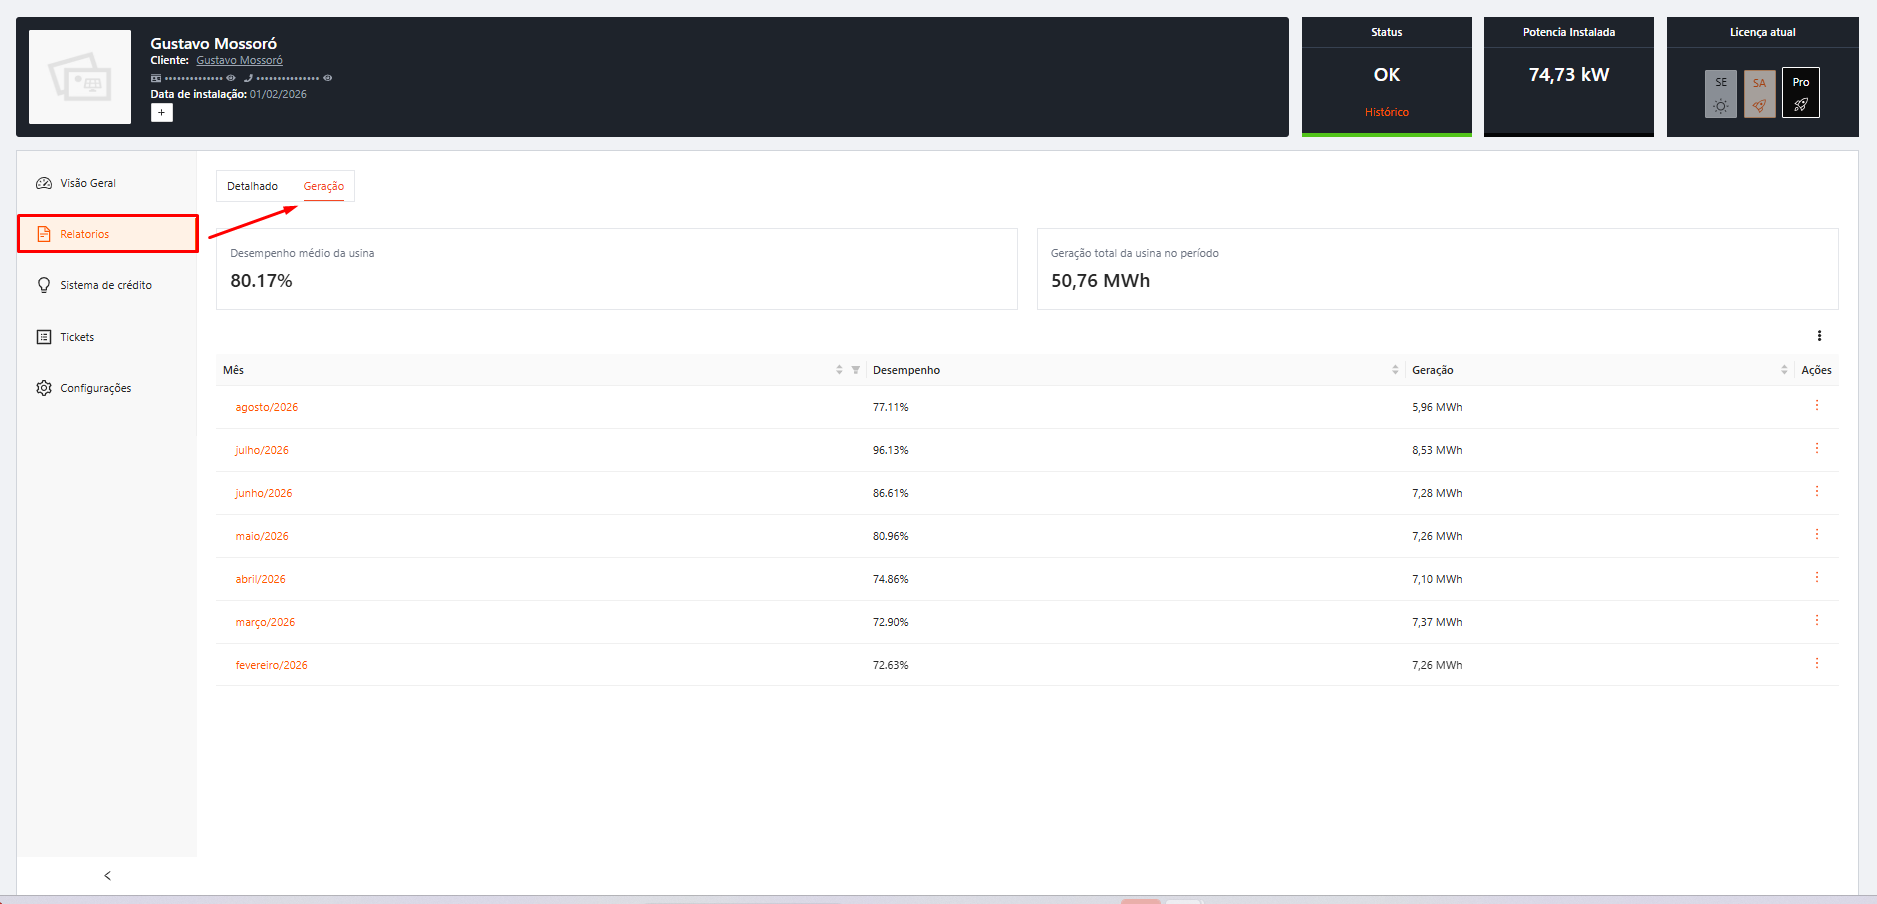The height and width of the screenshot is (904, 1877).
Task: Click the ID card icon in header
Action: [x=156, y=78]
